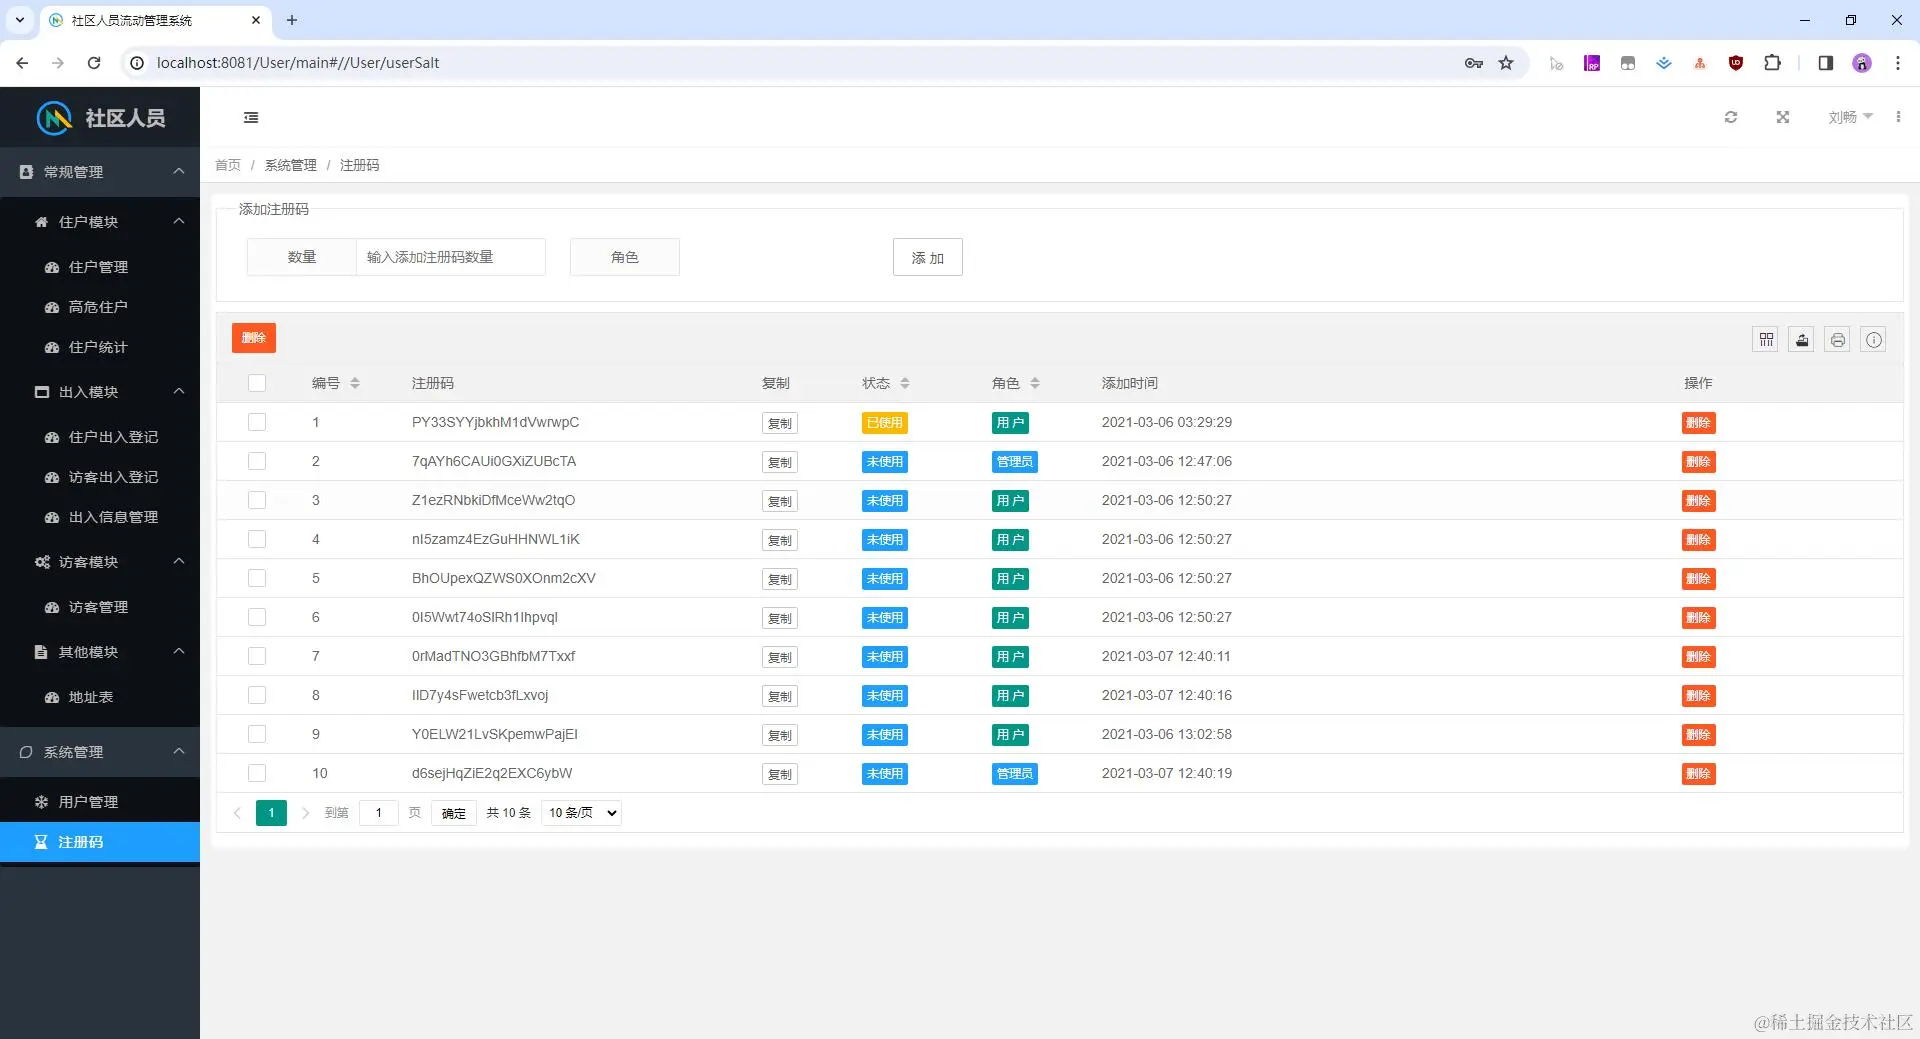Viewport: 1920px width, 1039px height.
Task: Check the box for row d6sejHqZiE2q2EXC6ybW
Action: click(257, 773)
